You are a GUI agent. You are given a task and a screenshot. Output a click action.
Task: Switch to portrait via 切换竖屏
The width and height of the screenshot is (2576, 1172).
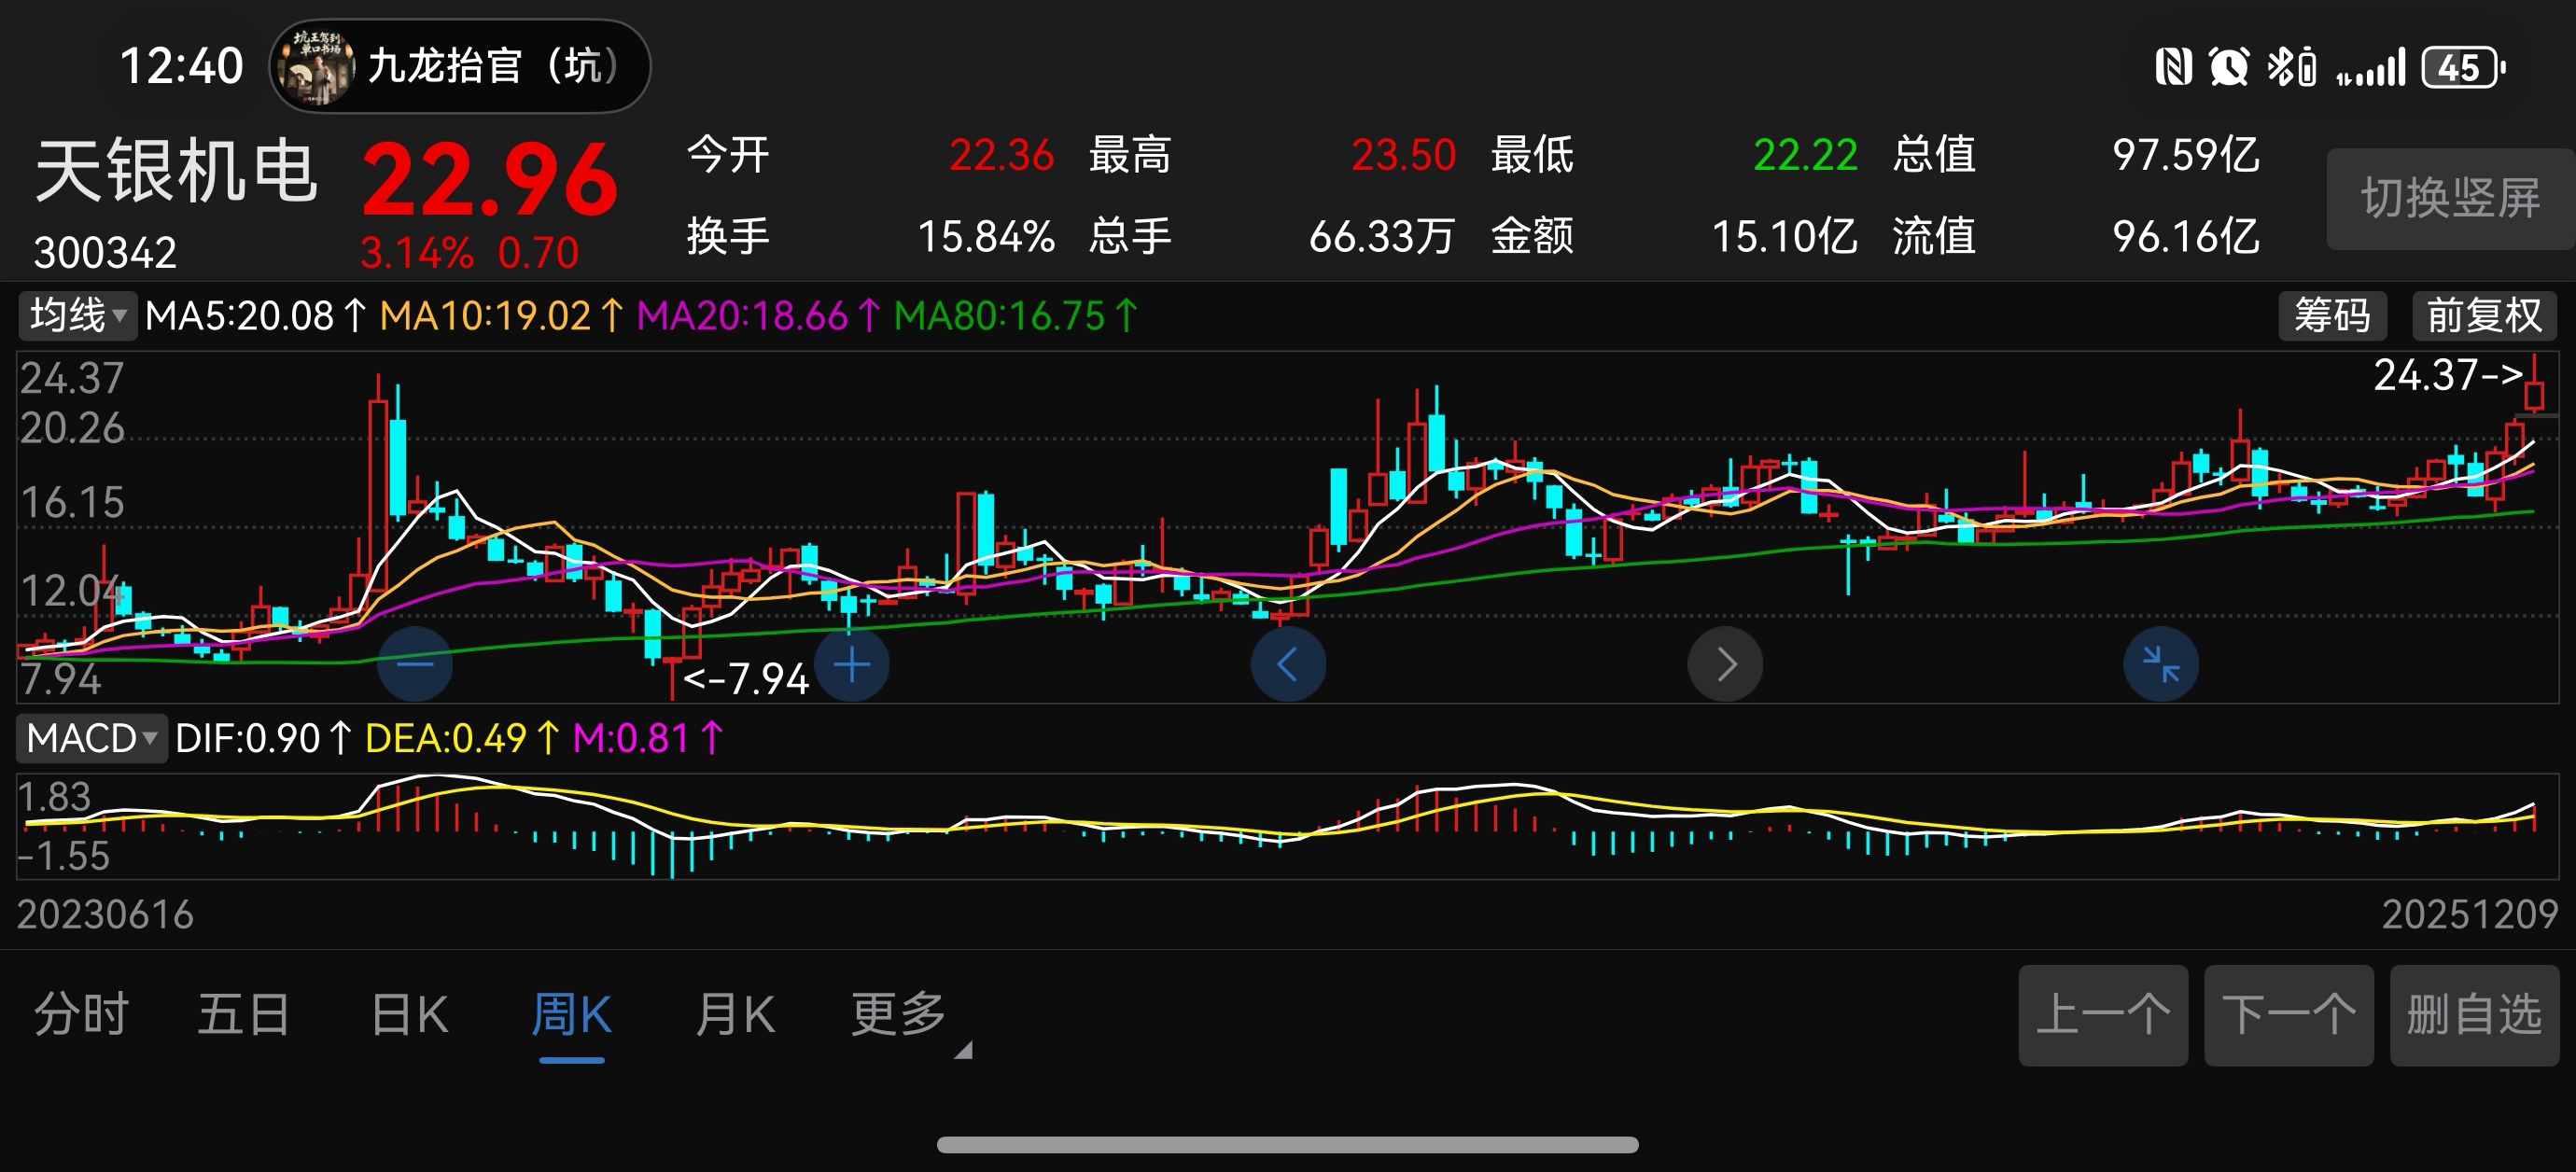point(2450,198)
